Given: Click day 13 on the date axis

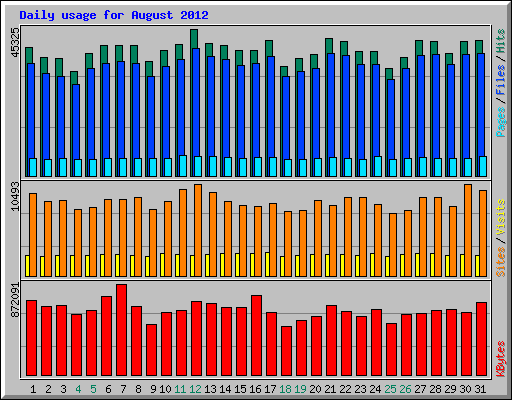Looking at the screenshot, I should [210, 389].
